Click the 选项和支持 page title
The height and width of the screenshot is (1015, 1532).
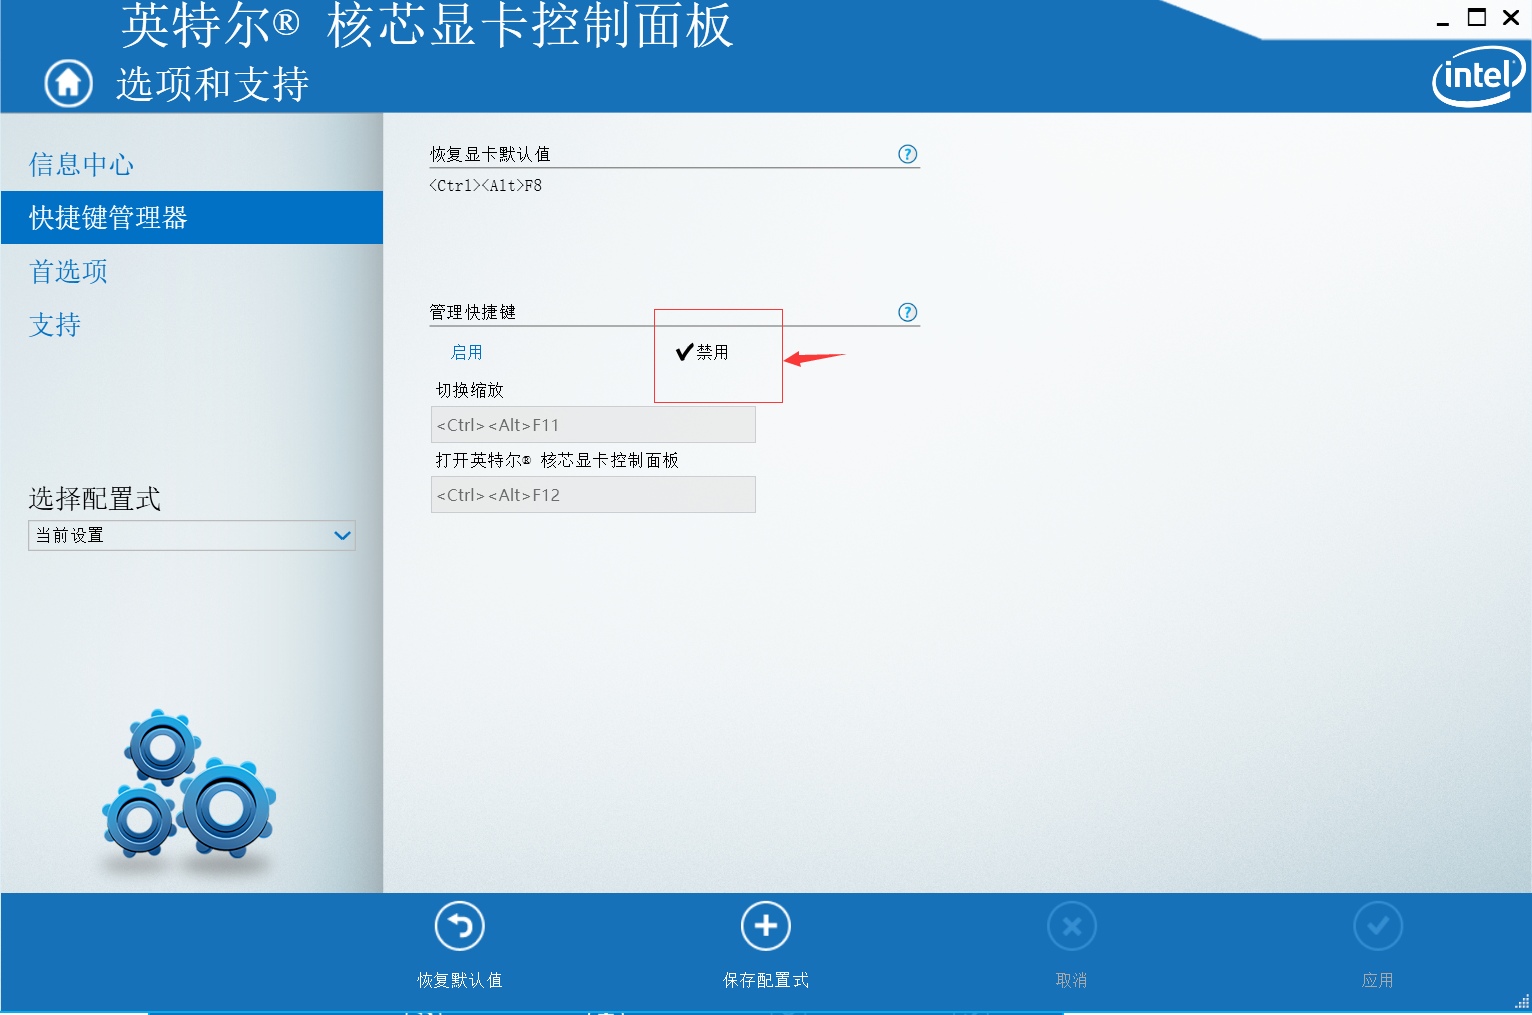(x=212, y=84)
